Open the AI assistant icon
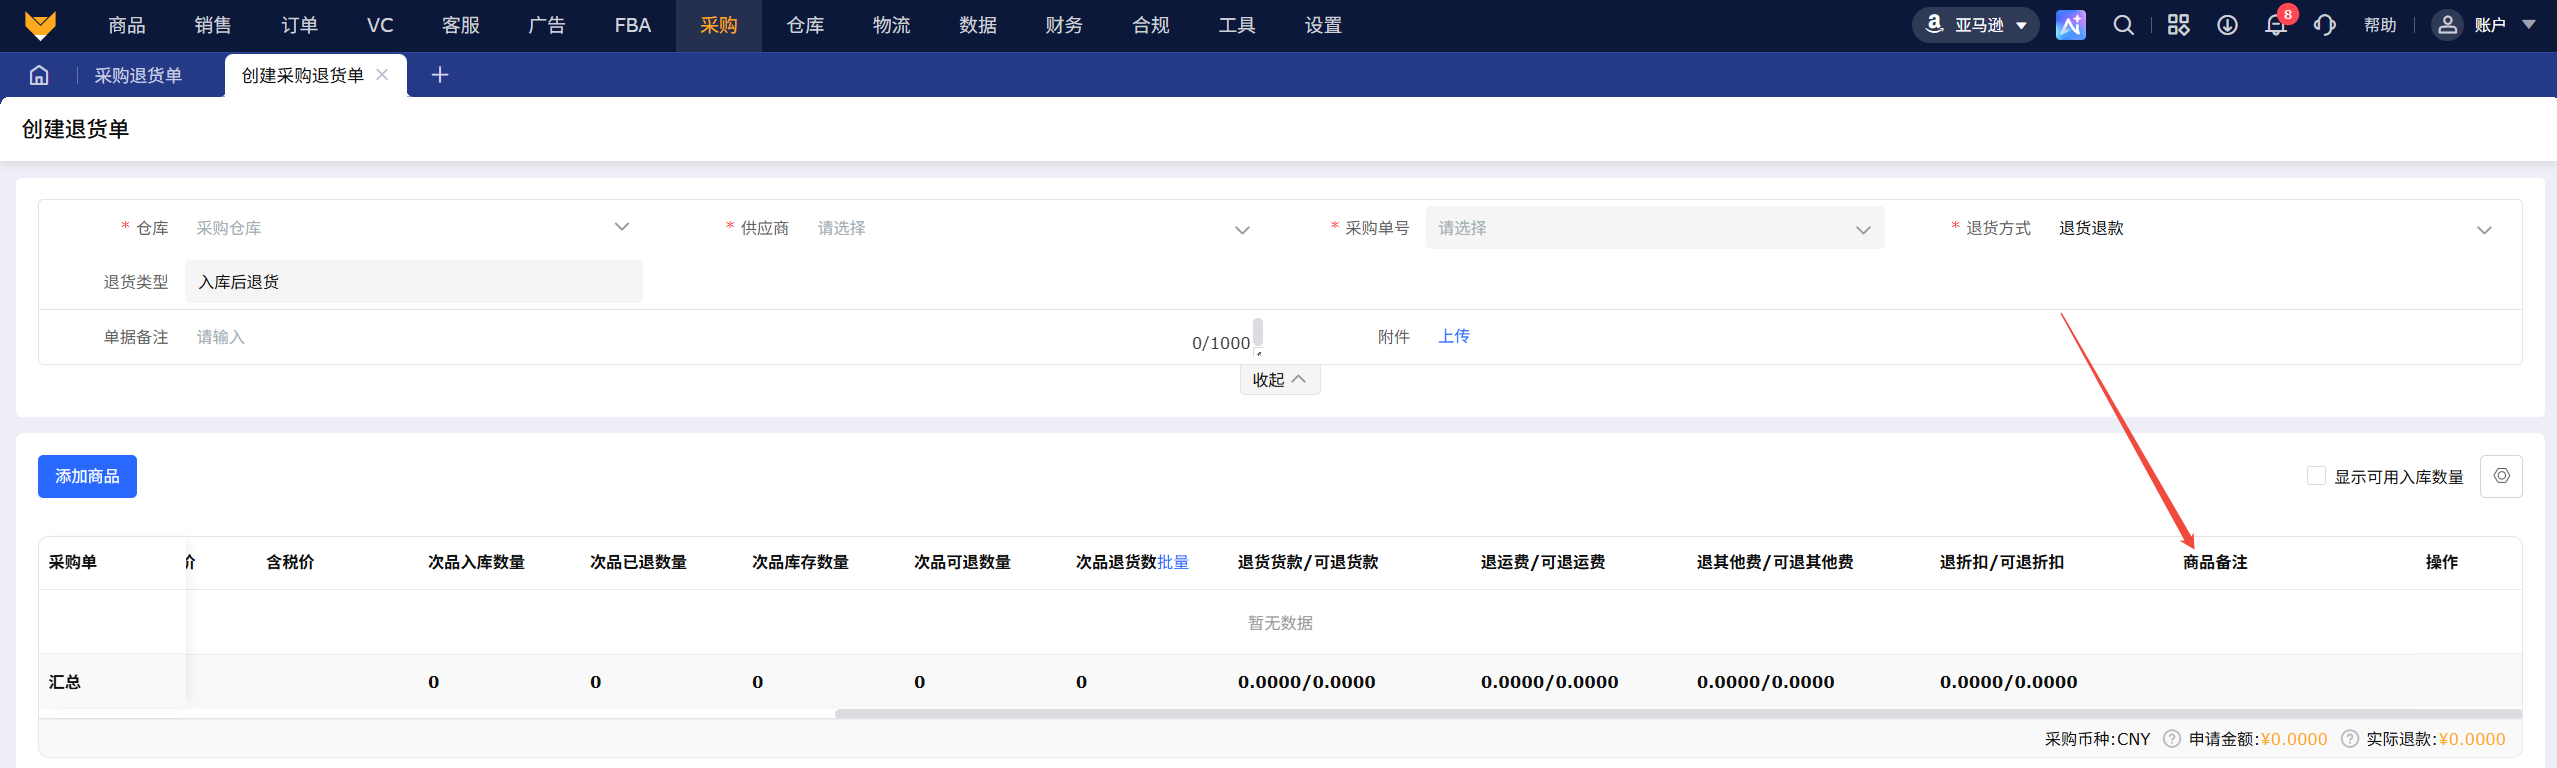The image size is (2557, 768). pos(2070,25)
